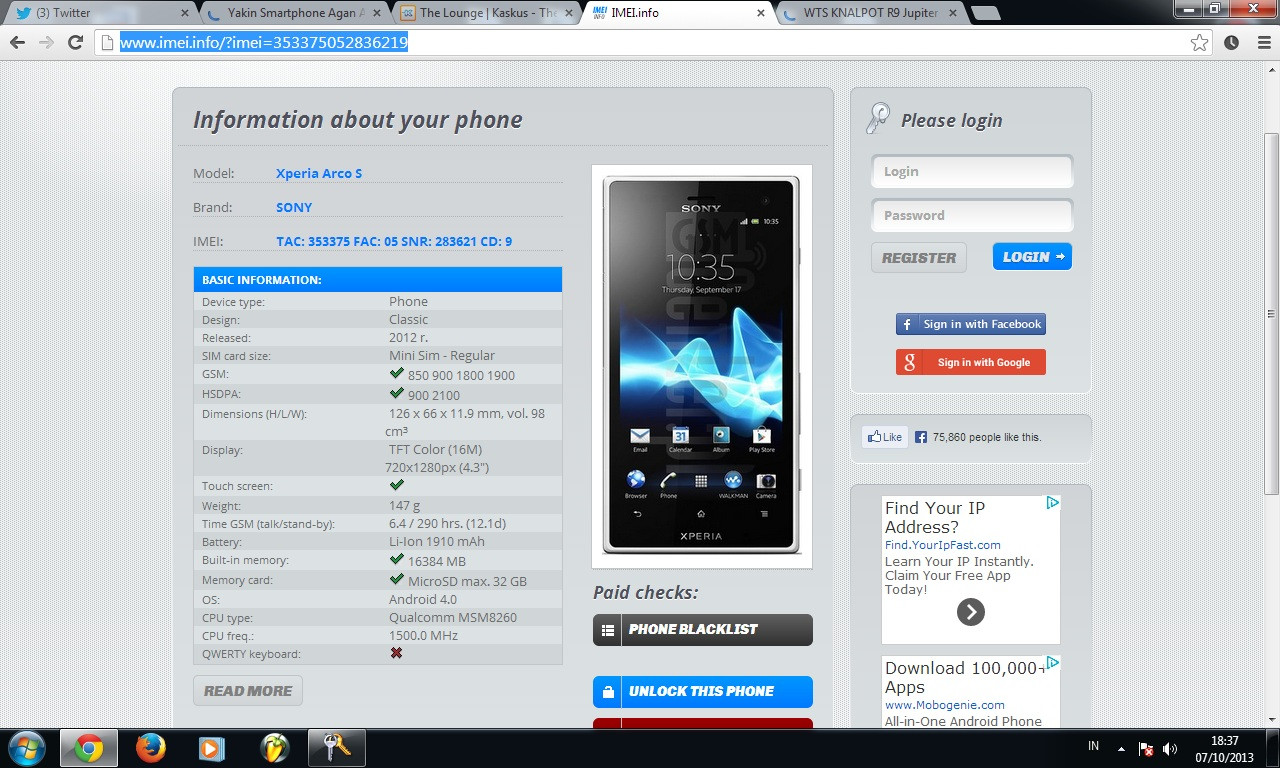This screenshot has width=1280, height=768.
Task: Launch Firefox from the taskbar
Action: pyautogui.click(x=150, y=748)
